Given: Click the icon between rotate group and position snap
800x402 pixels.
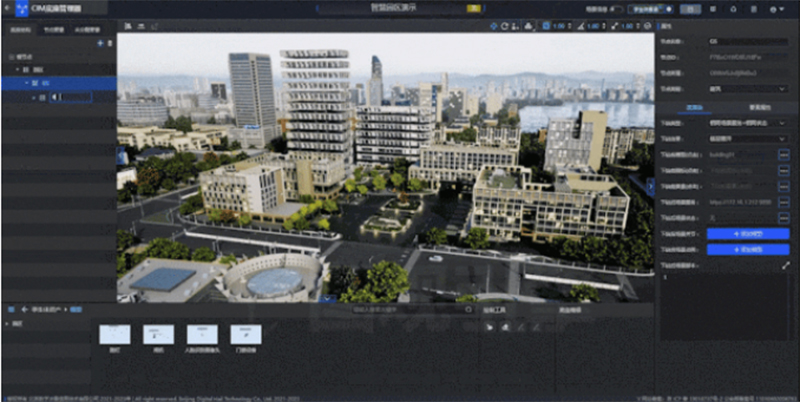Looking at the screenshot, I should [x=529, y=26].
